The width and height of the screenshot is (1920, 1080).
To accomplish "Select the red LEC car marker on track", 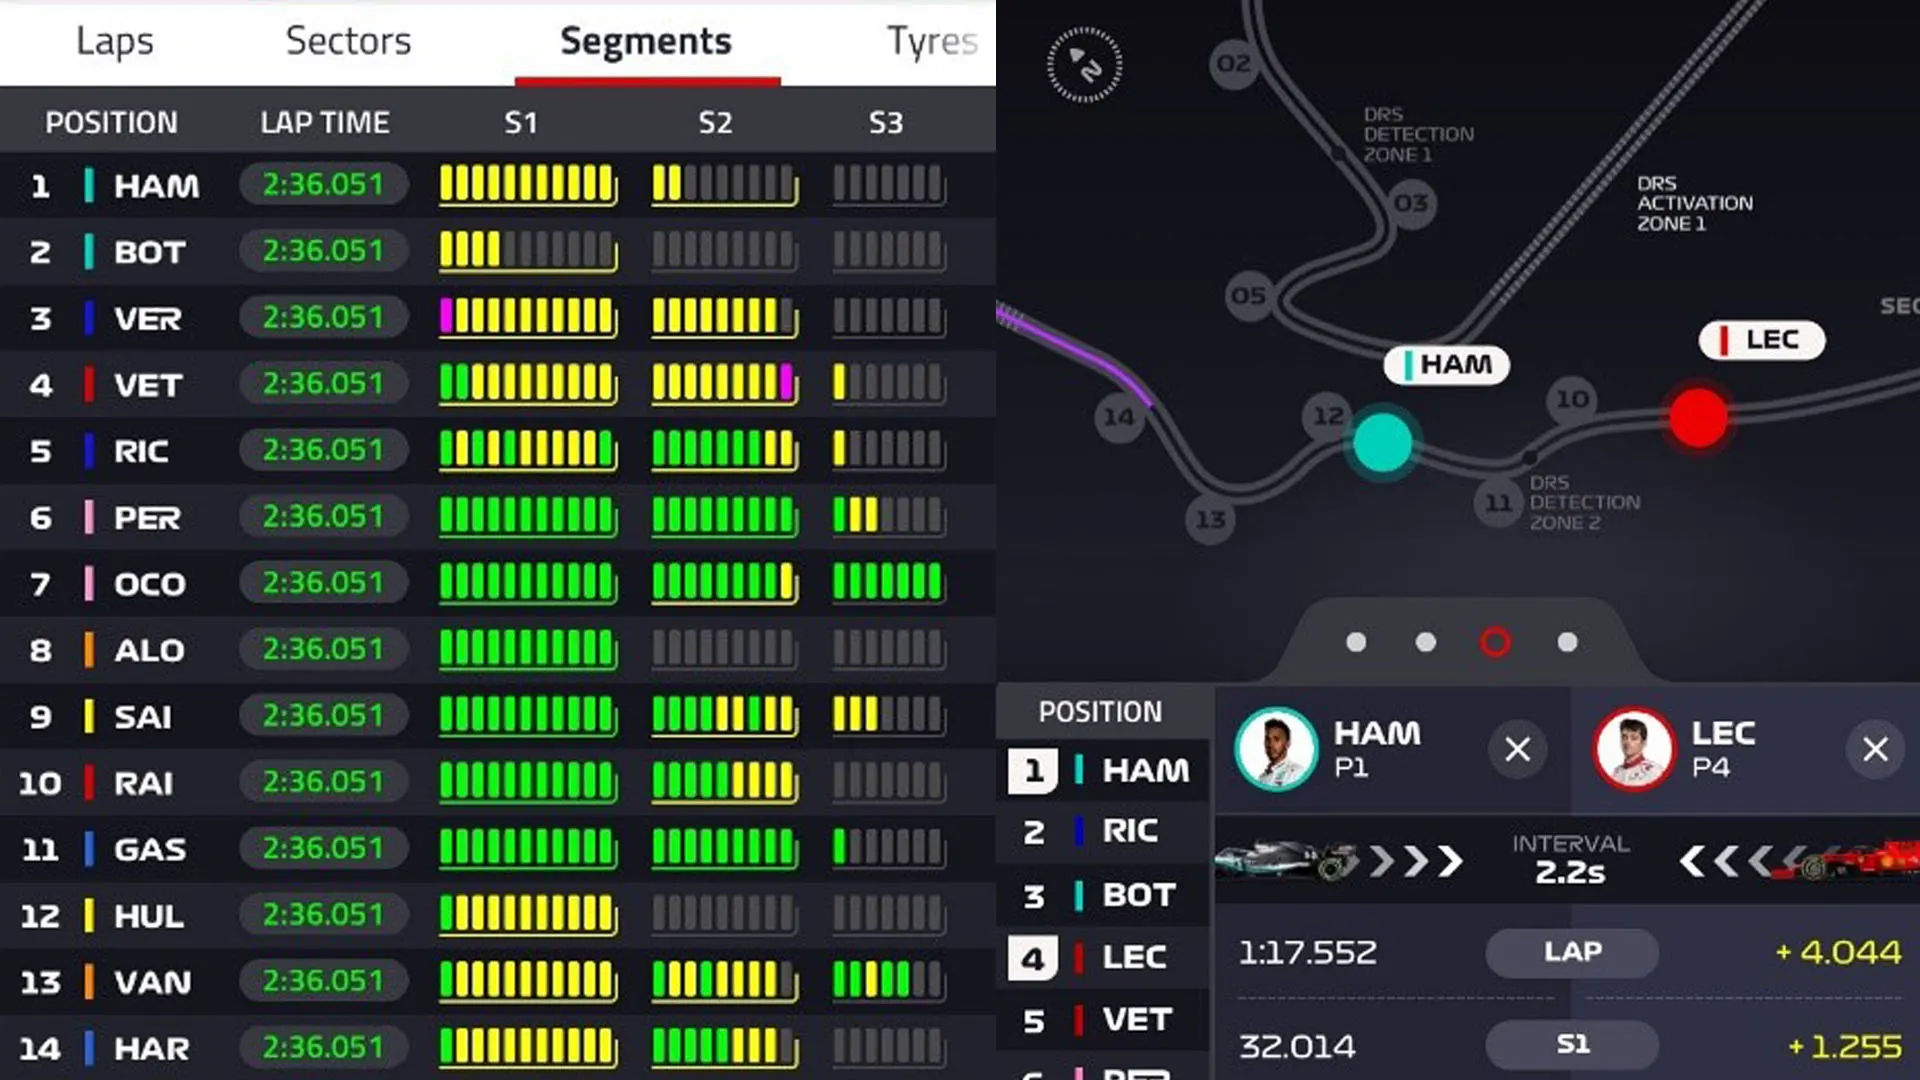I will (x=1698, y=417).
